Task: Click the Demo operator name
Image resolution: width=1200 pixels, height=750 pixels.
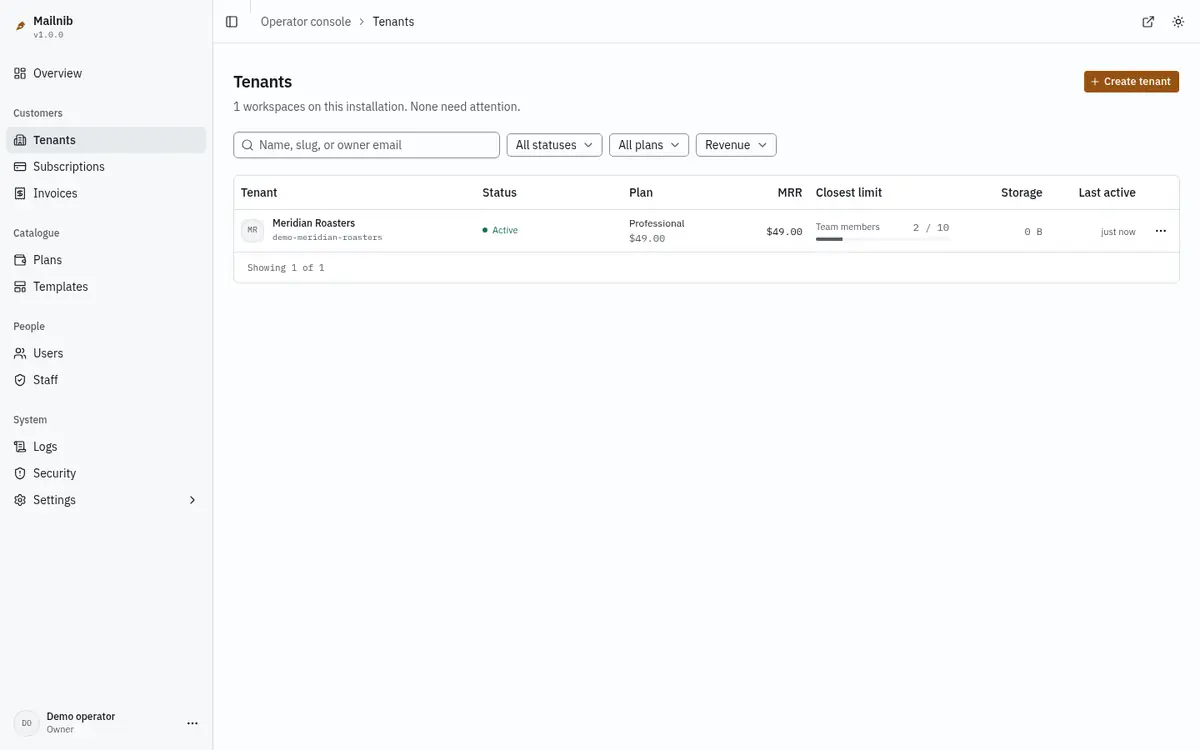Action: (x=81, y=716)
